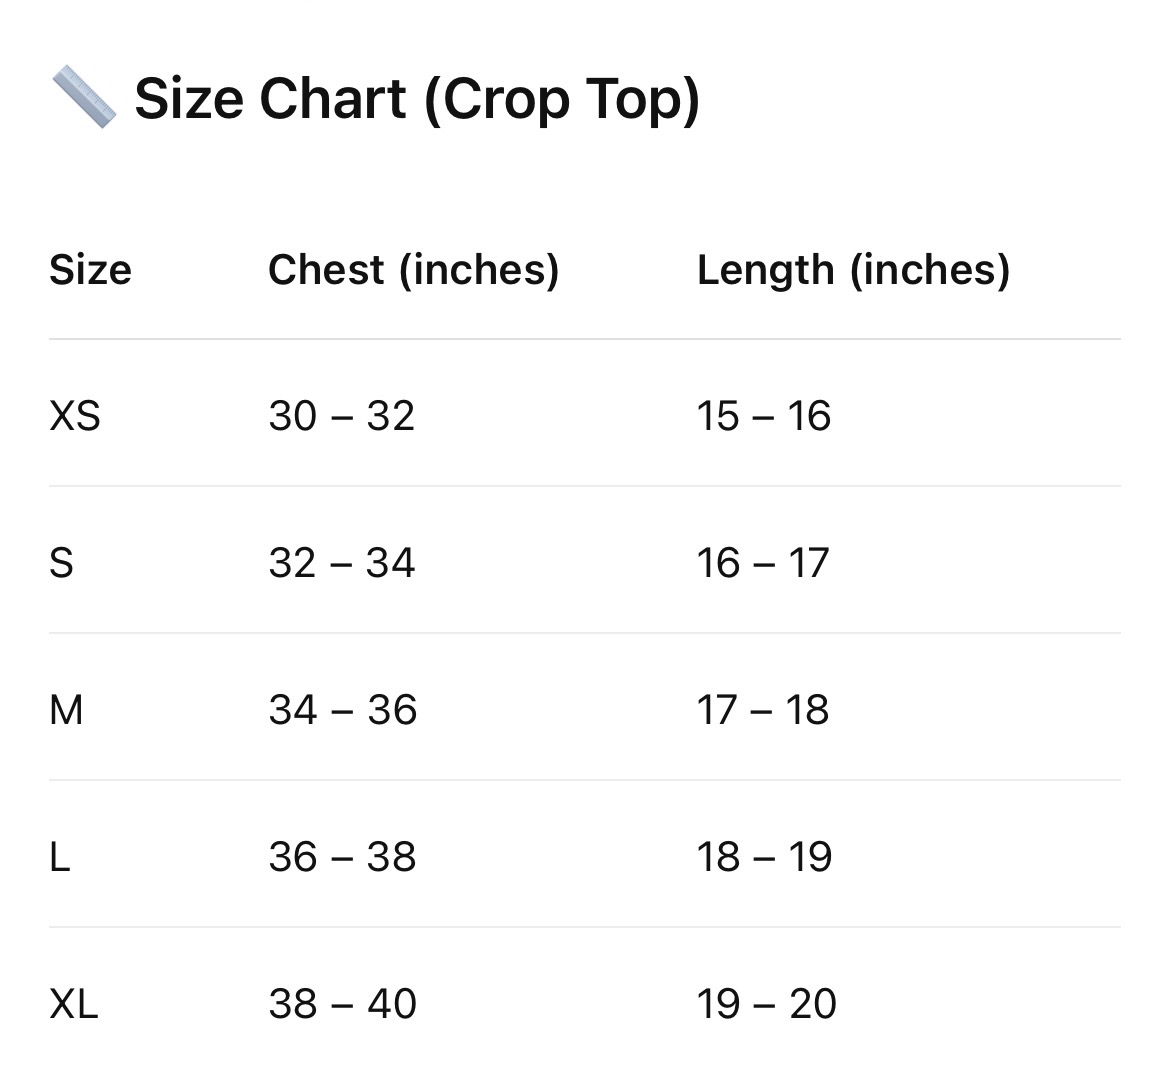Click the 32 – 34 chest value

[x=342, y=563]
